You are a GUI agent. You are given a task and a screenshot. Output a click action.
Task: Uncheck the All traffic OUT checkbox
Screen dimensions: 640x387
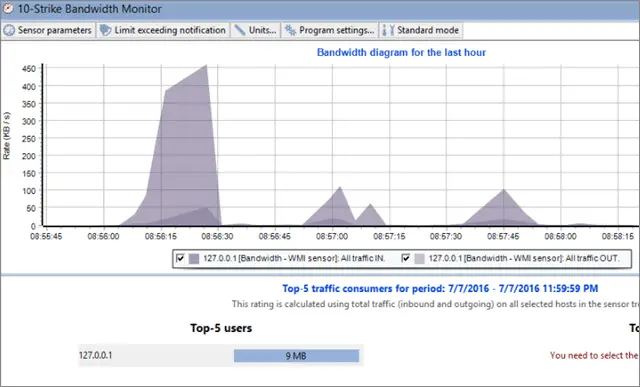[x=405, y=258]
